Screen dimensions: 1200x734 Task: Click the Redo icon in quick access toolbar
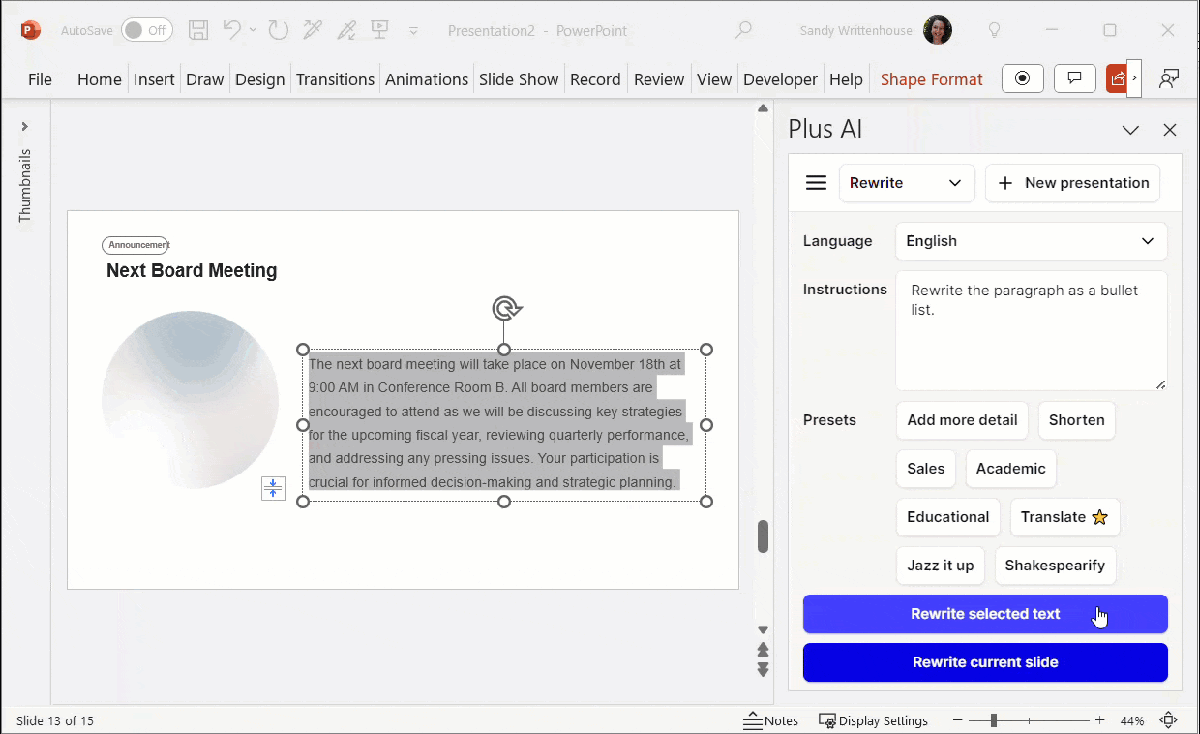276,30
